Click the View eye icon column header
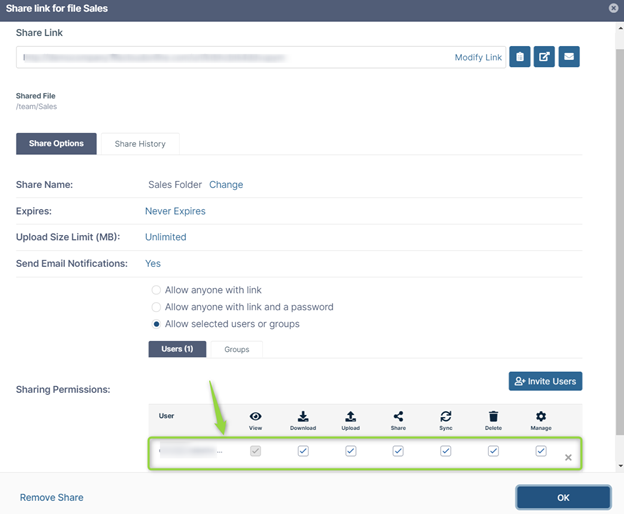The height and width of the screenshot is (514, 624). tap(255, 421)
